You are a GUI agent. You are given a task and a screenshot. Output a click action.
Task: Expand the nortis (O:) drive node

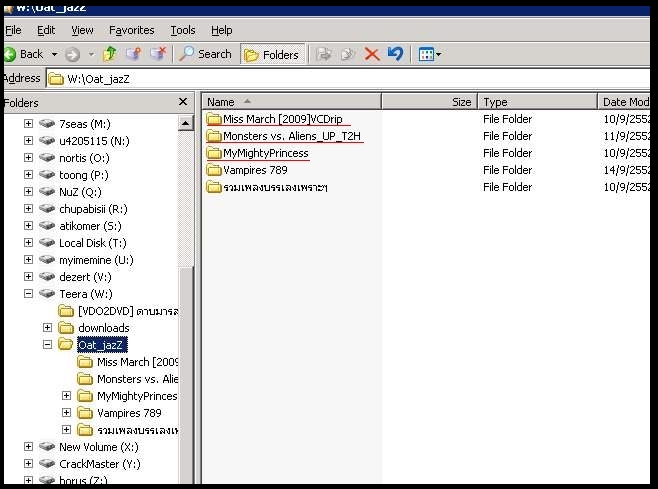point(28,157)
